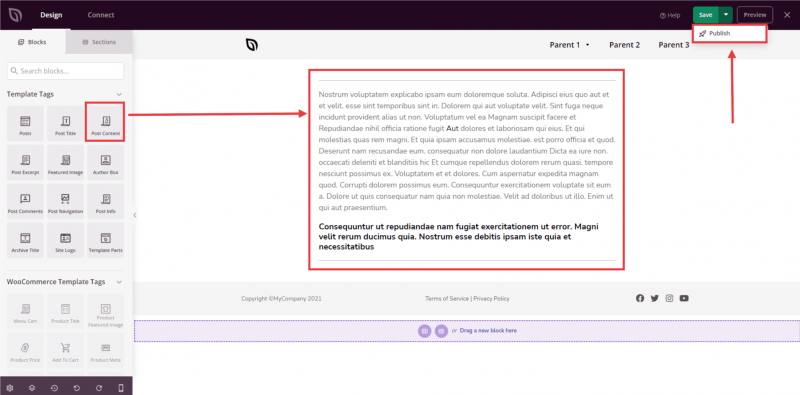Open the Twitter icon in footer

[x=655, y=299]
